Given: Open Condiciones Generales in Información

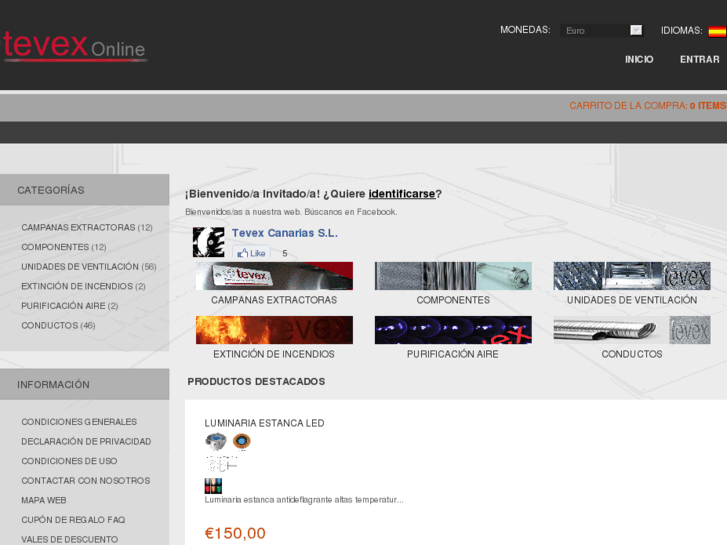Looking at the screenshot, I should tap(79, 422).
